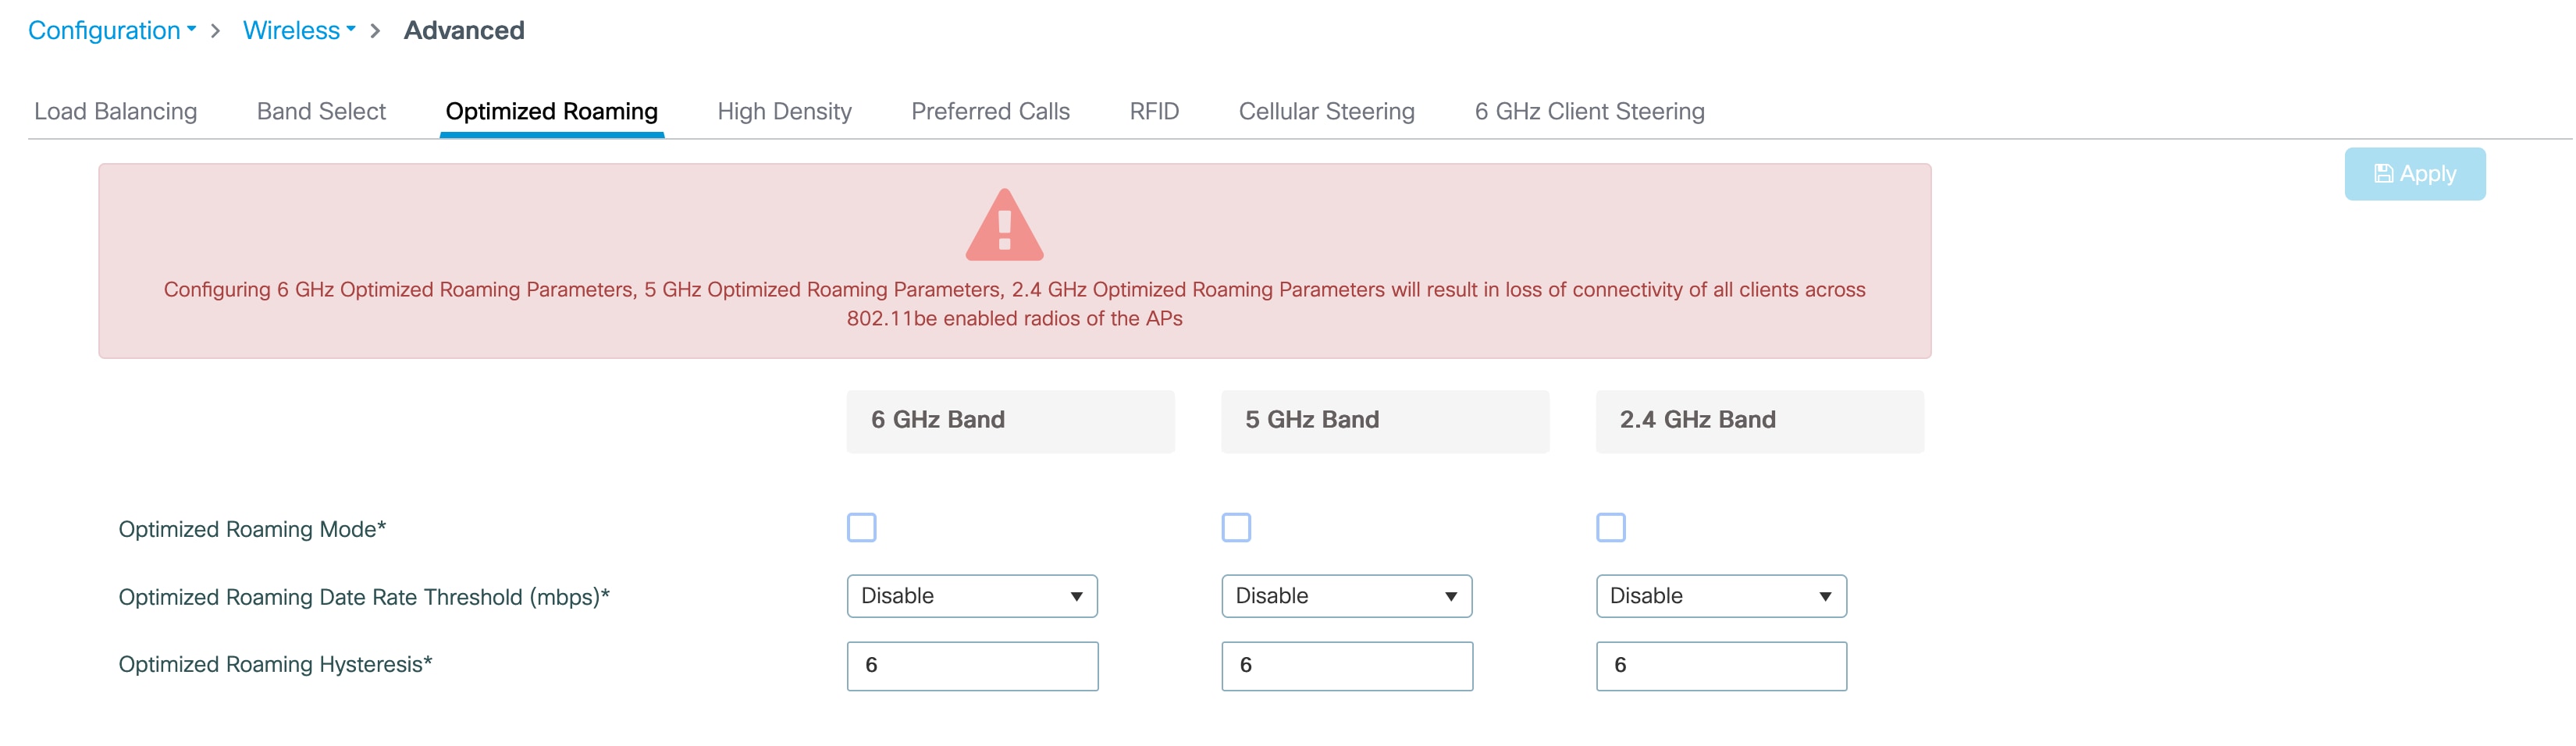
Task: Select the Cellular Steering tab
Action: pyautogui.click(x=1326, y=111)
